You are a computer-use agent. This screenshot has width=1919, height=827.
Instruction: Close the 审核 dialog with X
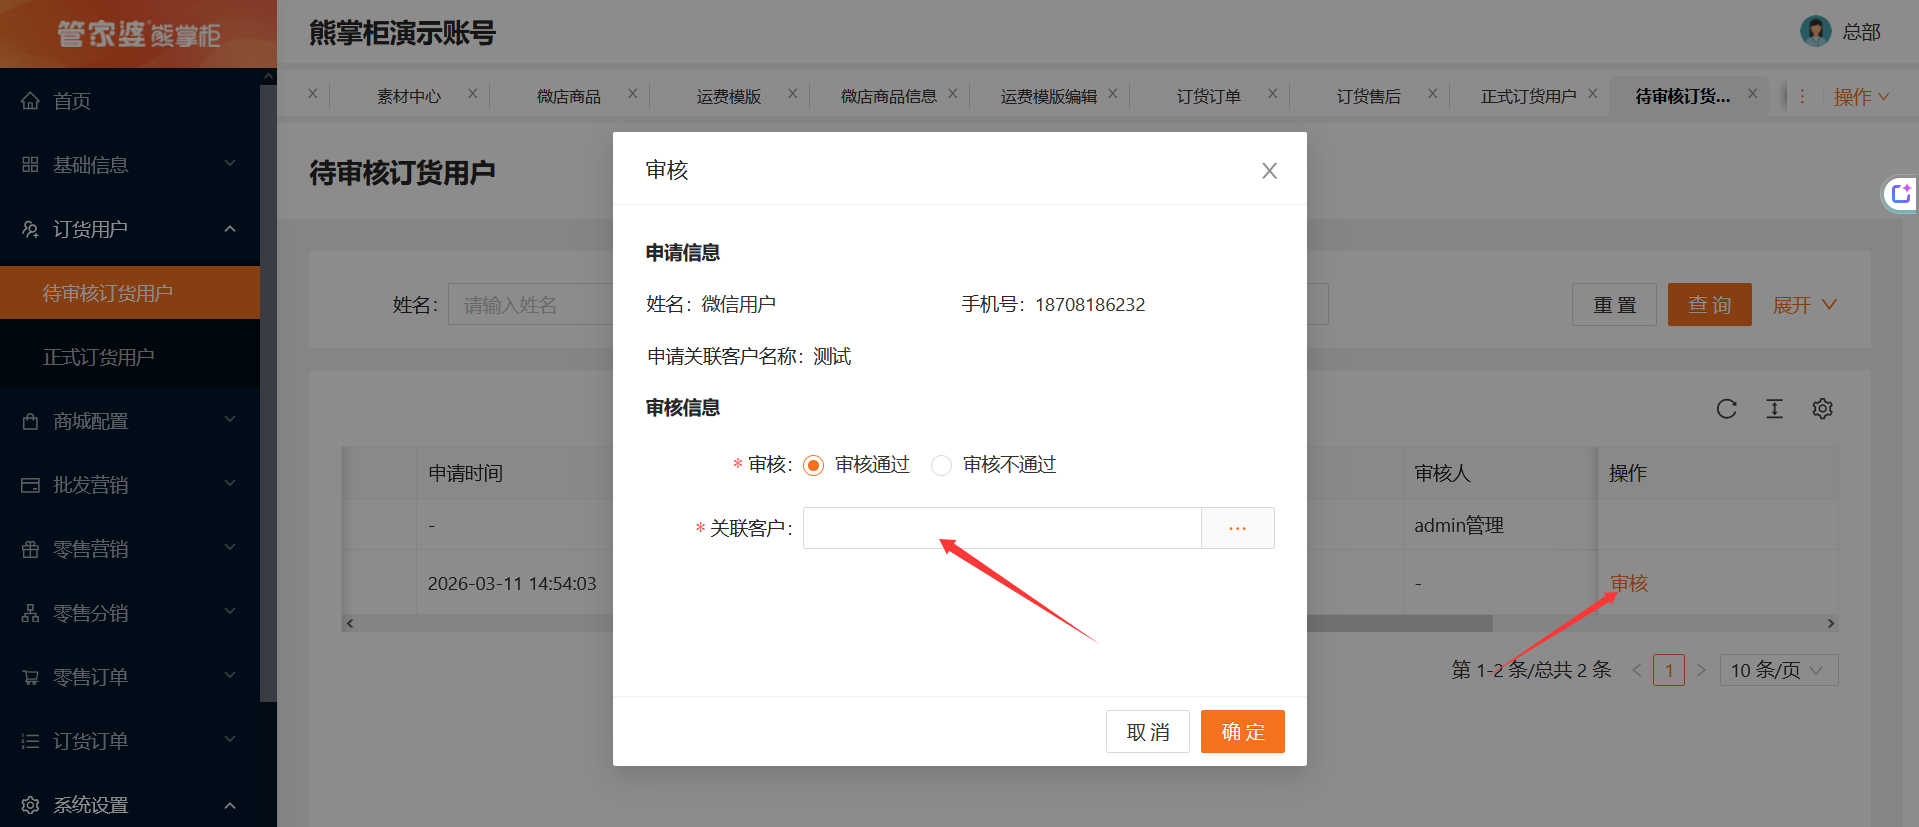(1269, 171)
